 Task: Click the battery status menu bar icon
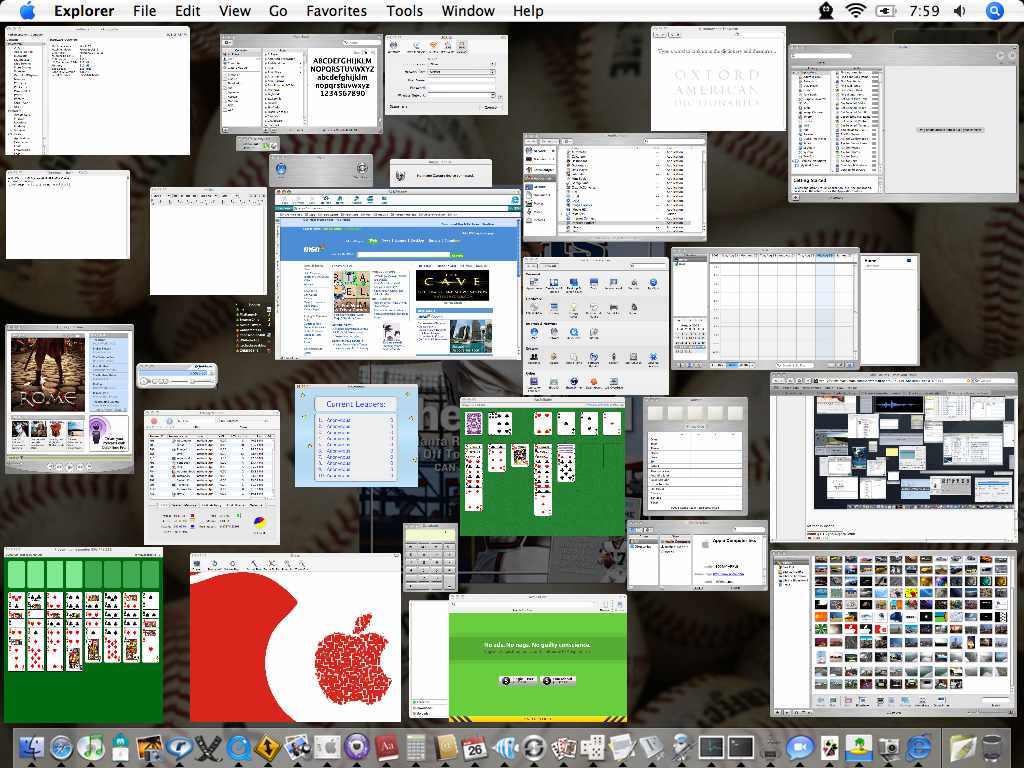(x=887, y=11)
